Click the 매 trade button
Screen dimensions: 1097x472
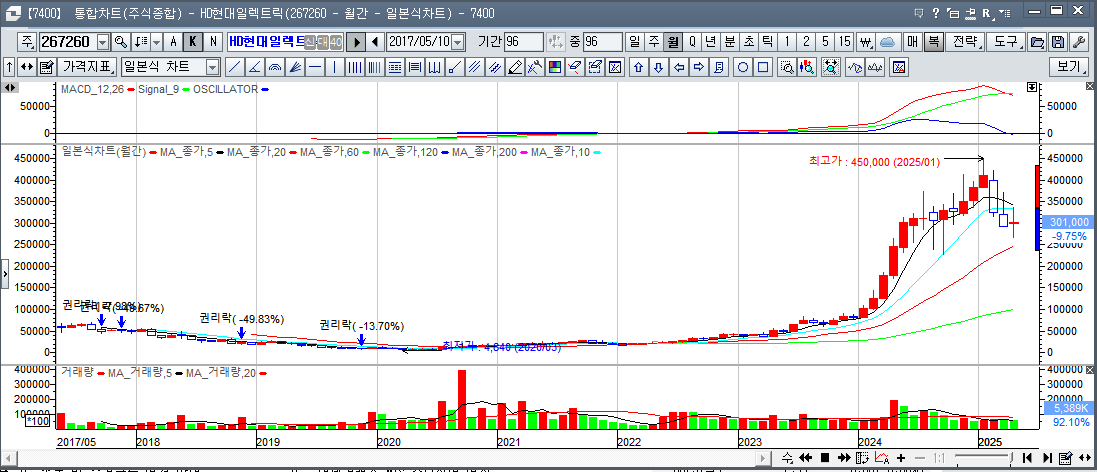coord(913,42)
